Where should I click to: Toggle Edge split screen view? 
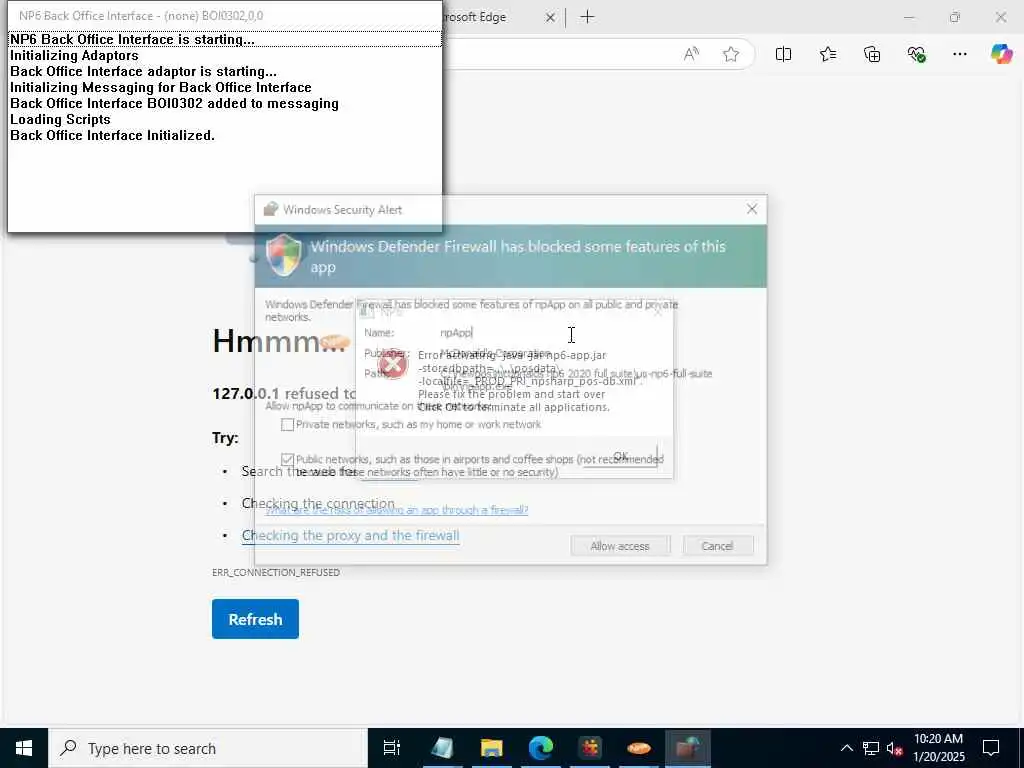click(x=783, y=54)
